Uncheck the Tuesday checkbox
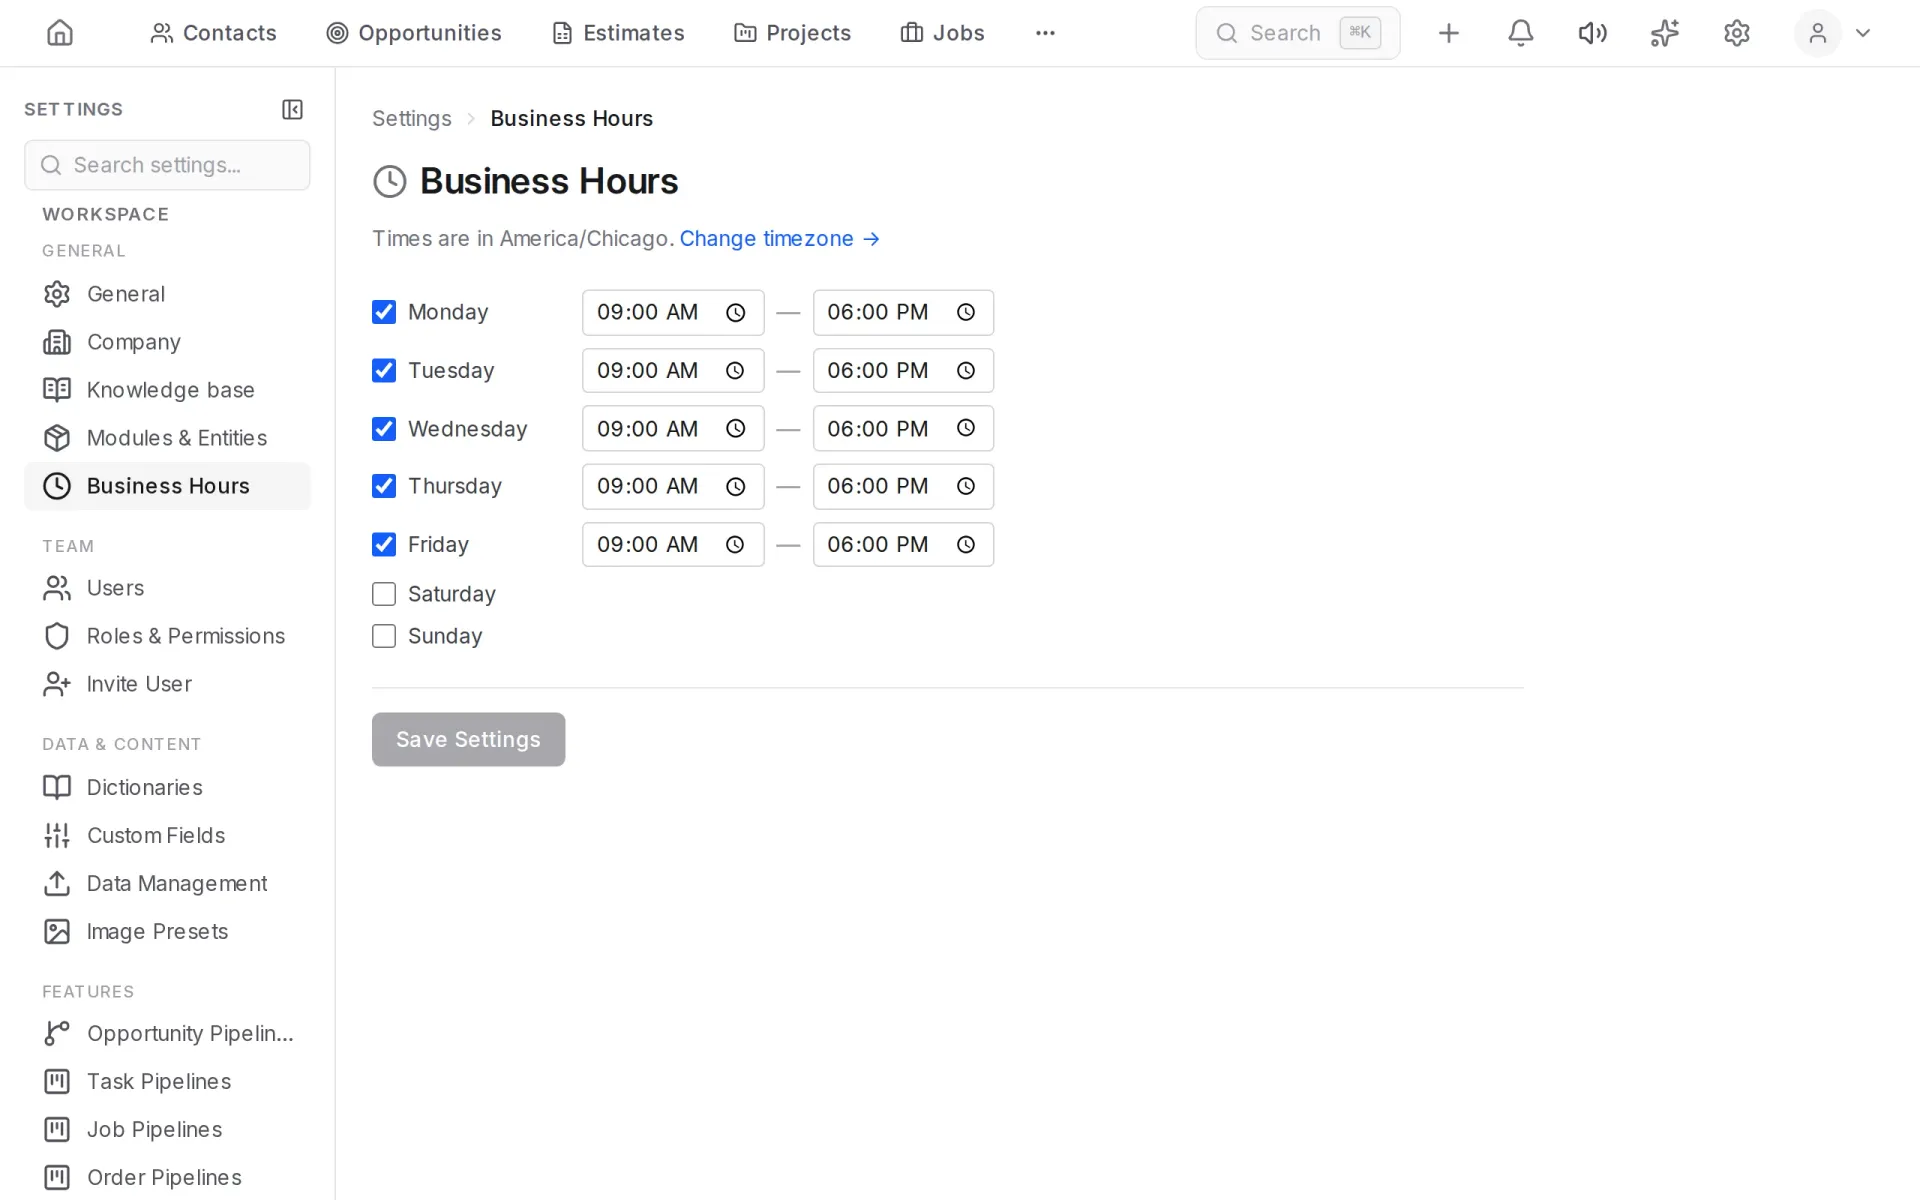1920x1200 pixels. (384, 370)
